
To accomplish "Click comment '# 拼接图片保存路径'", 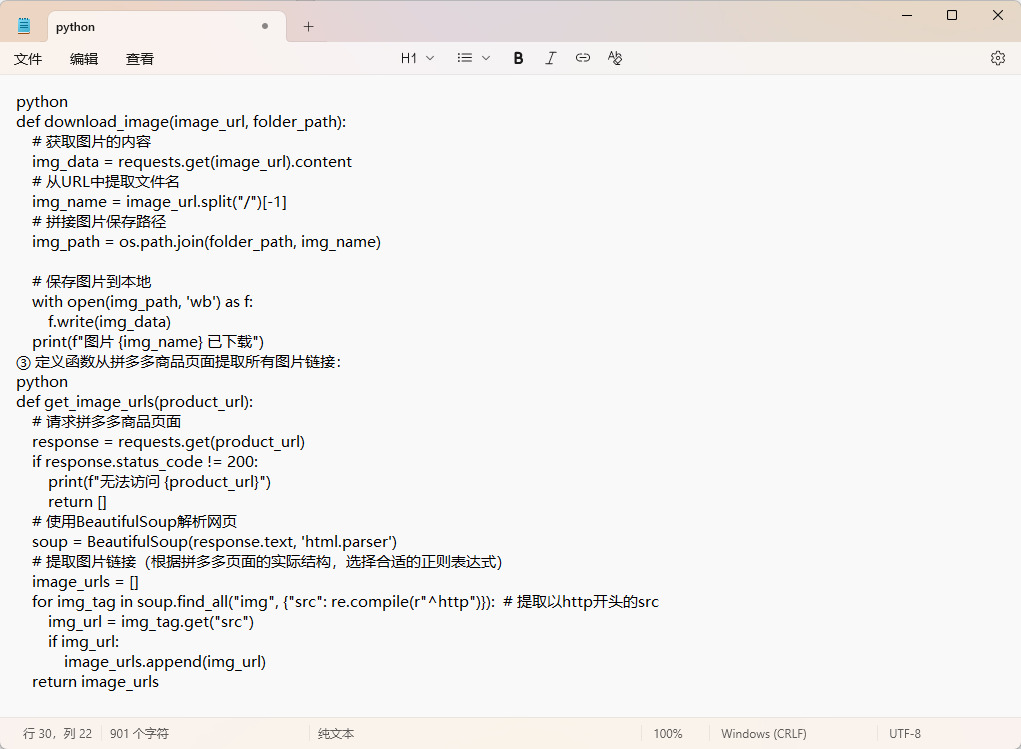I will coord(99,222).
